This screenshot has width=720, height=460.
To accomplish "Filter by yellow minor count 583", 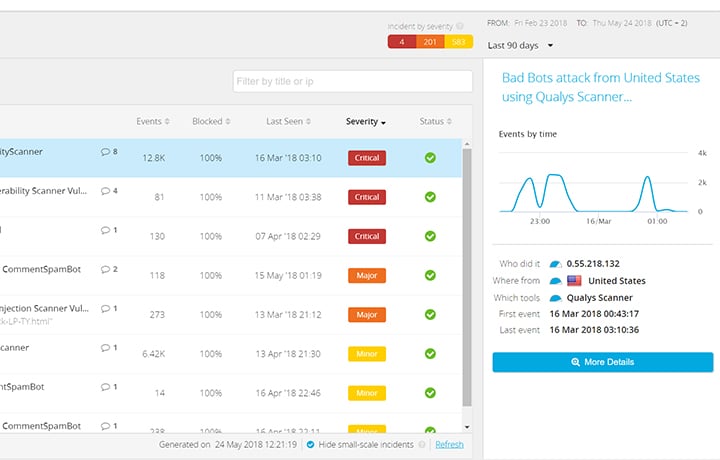I will [459, 42].
